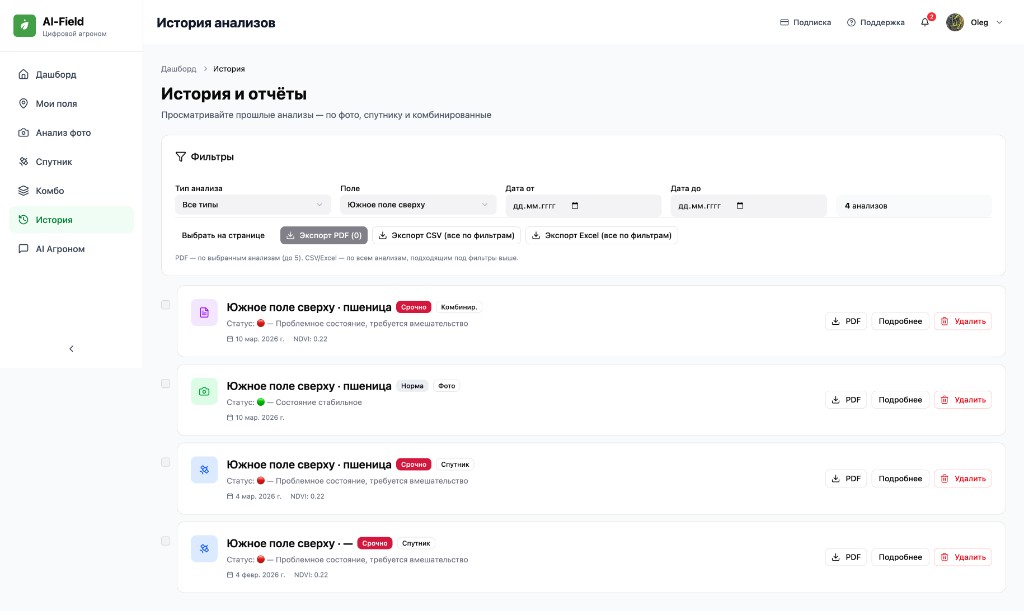Open the Тип анализа dropdown

252,205
